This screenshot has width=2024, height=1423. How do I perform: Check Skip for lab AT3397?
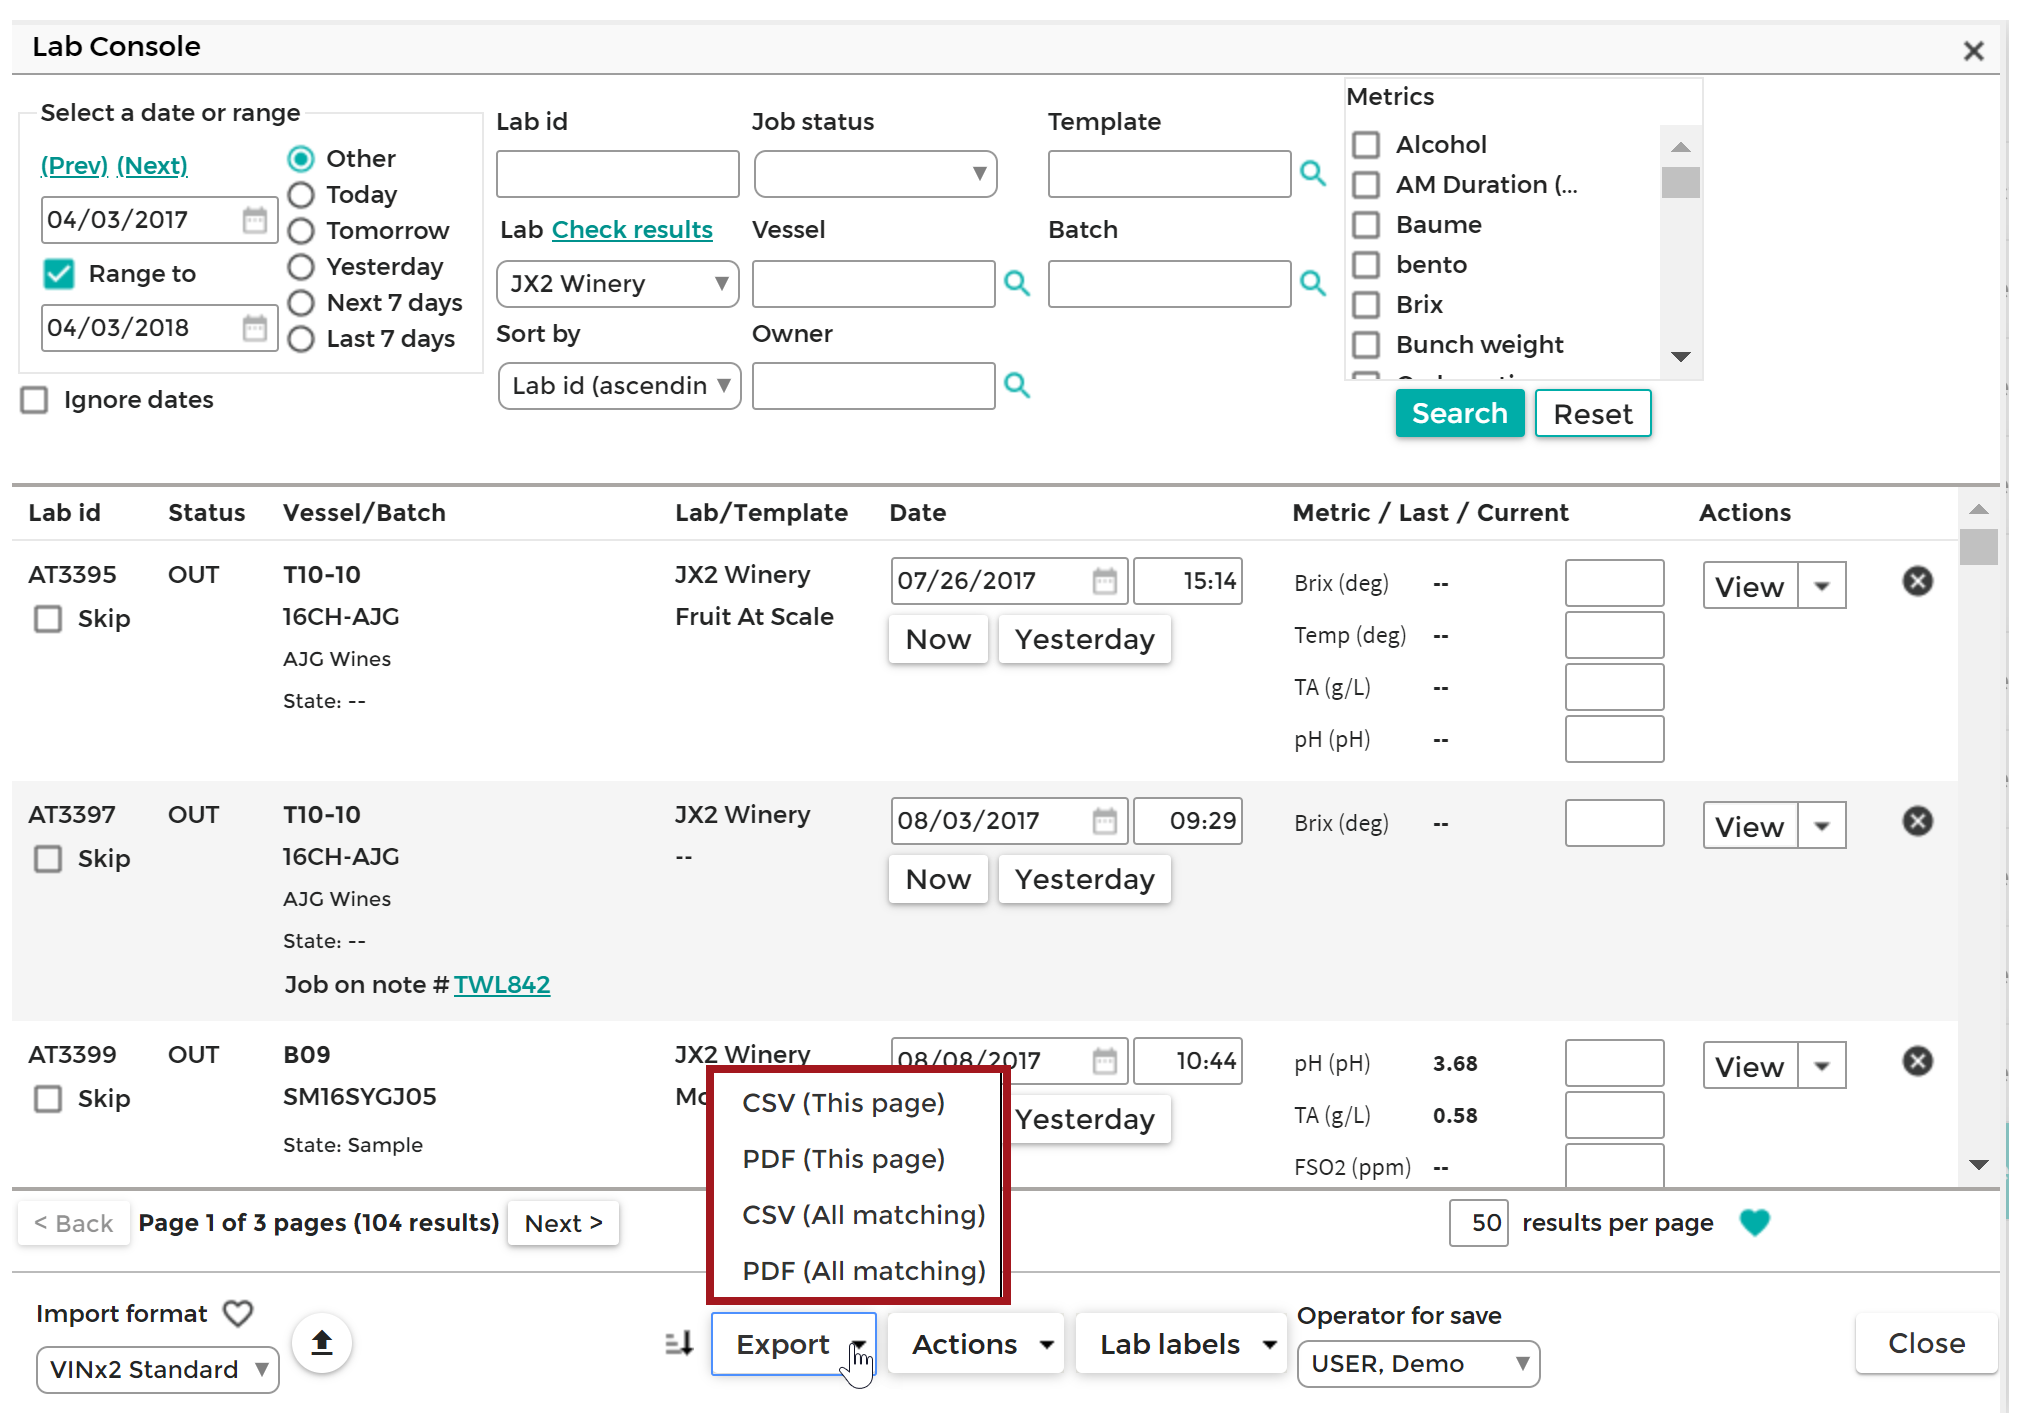pos(48,858)
